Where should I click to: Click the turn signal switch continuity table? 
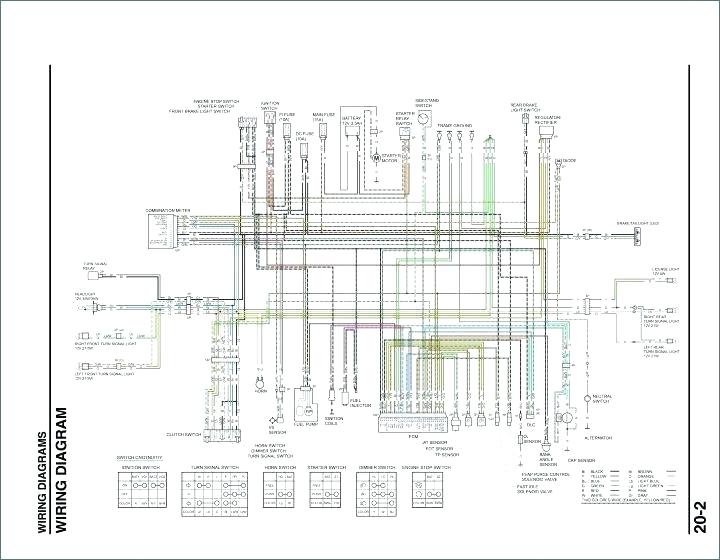point(214,494)
